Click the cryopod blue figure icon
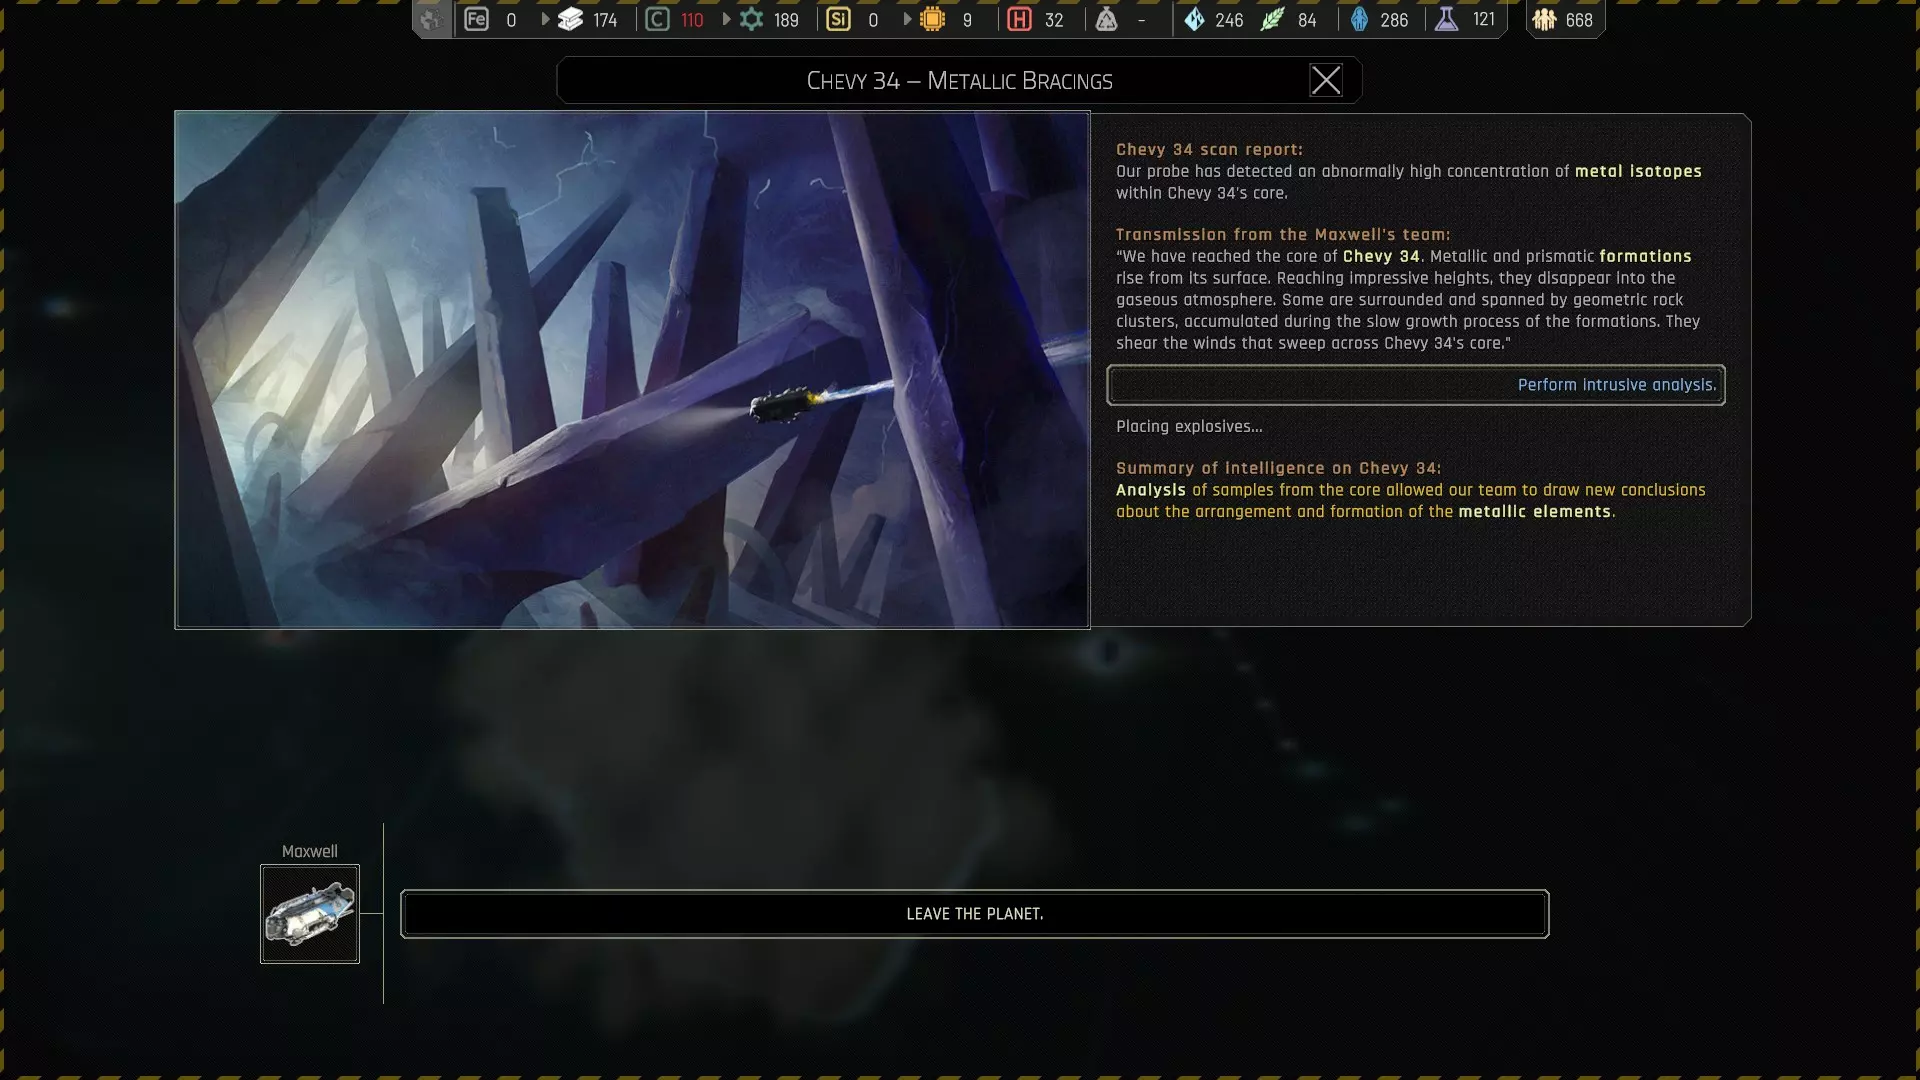Screen dimensions: 1920x1080 tap(1359, 19)
